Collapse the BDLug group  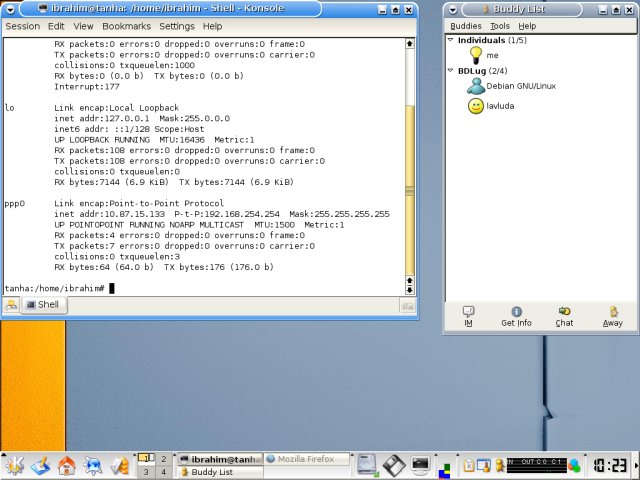pos(451,71)
